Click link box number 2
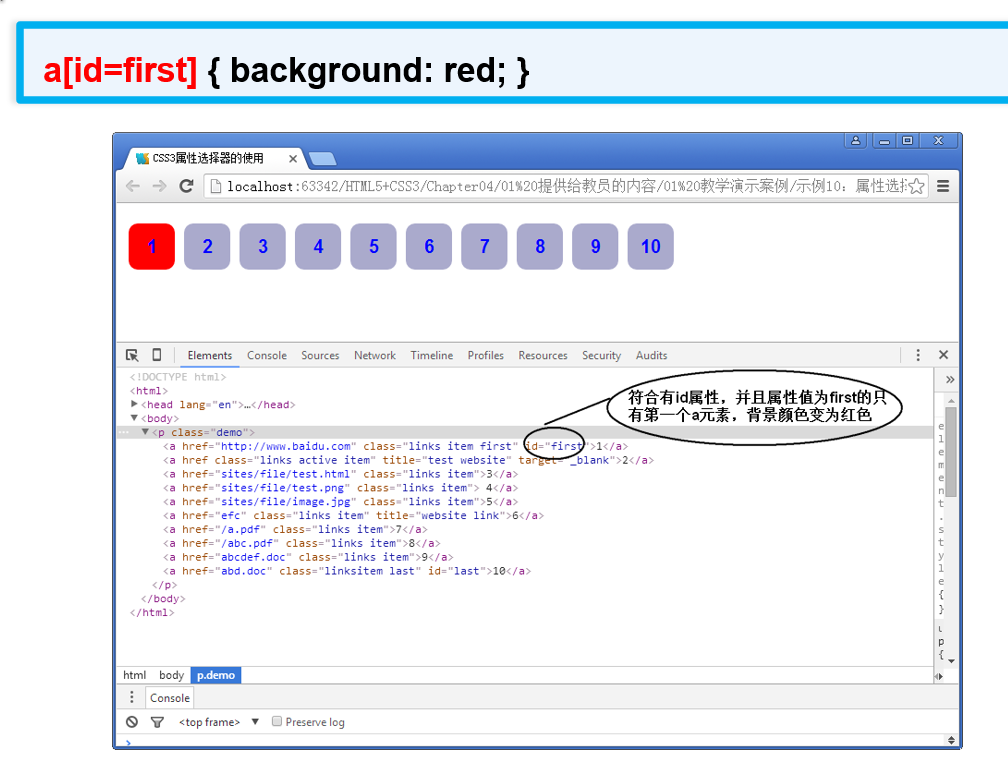 point(207,247)
